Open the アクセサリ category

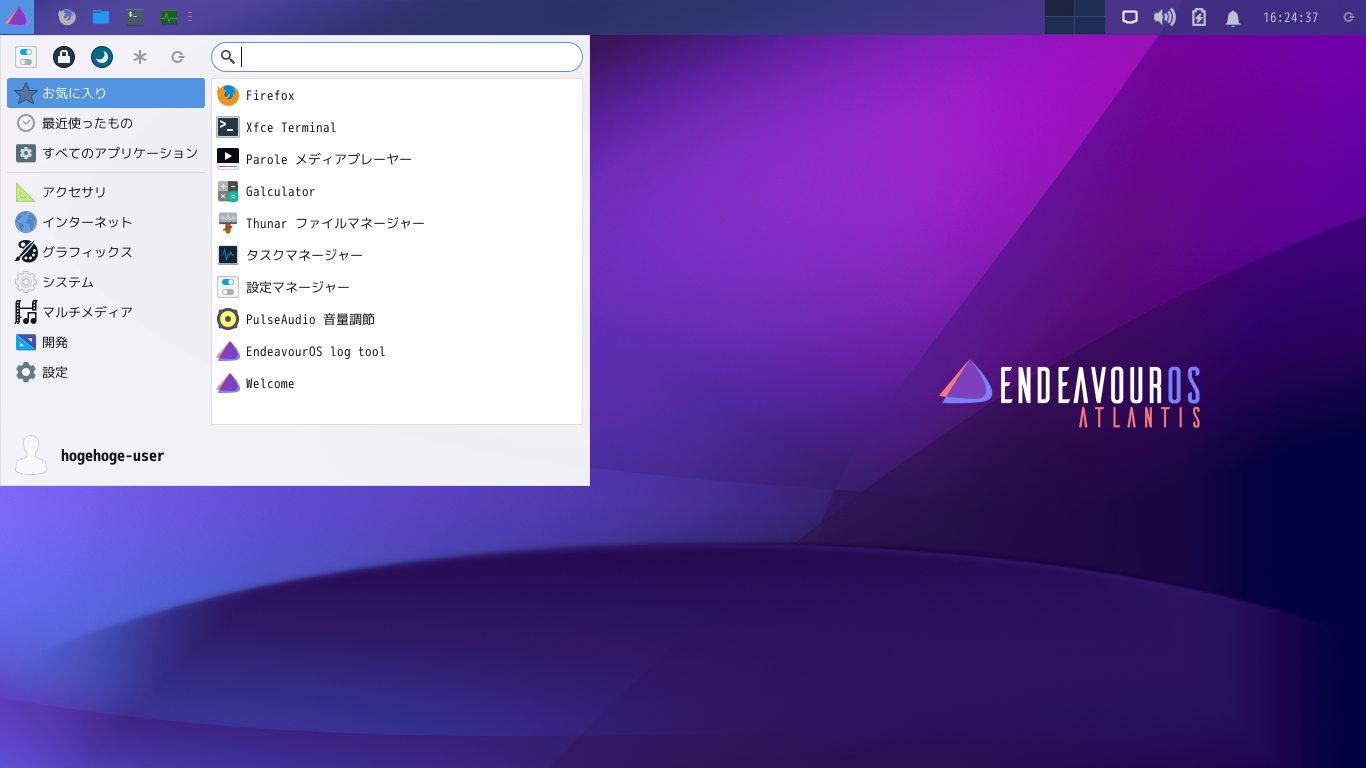click(x=106, y=192)
